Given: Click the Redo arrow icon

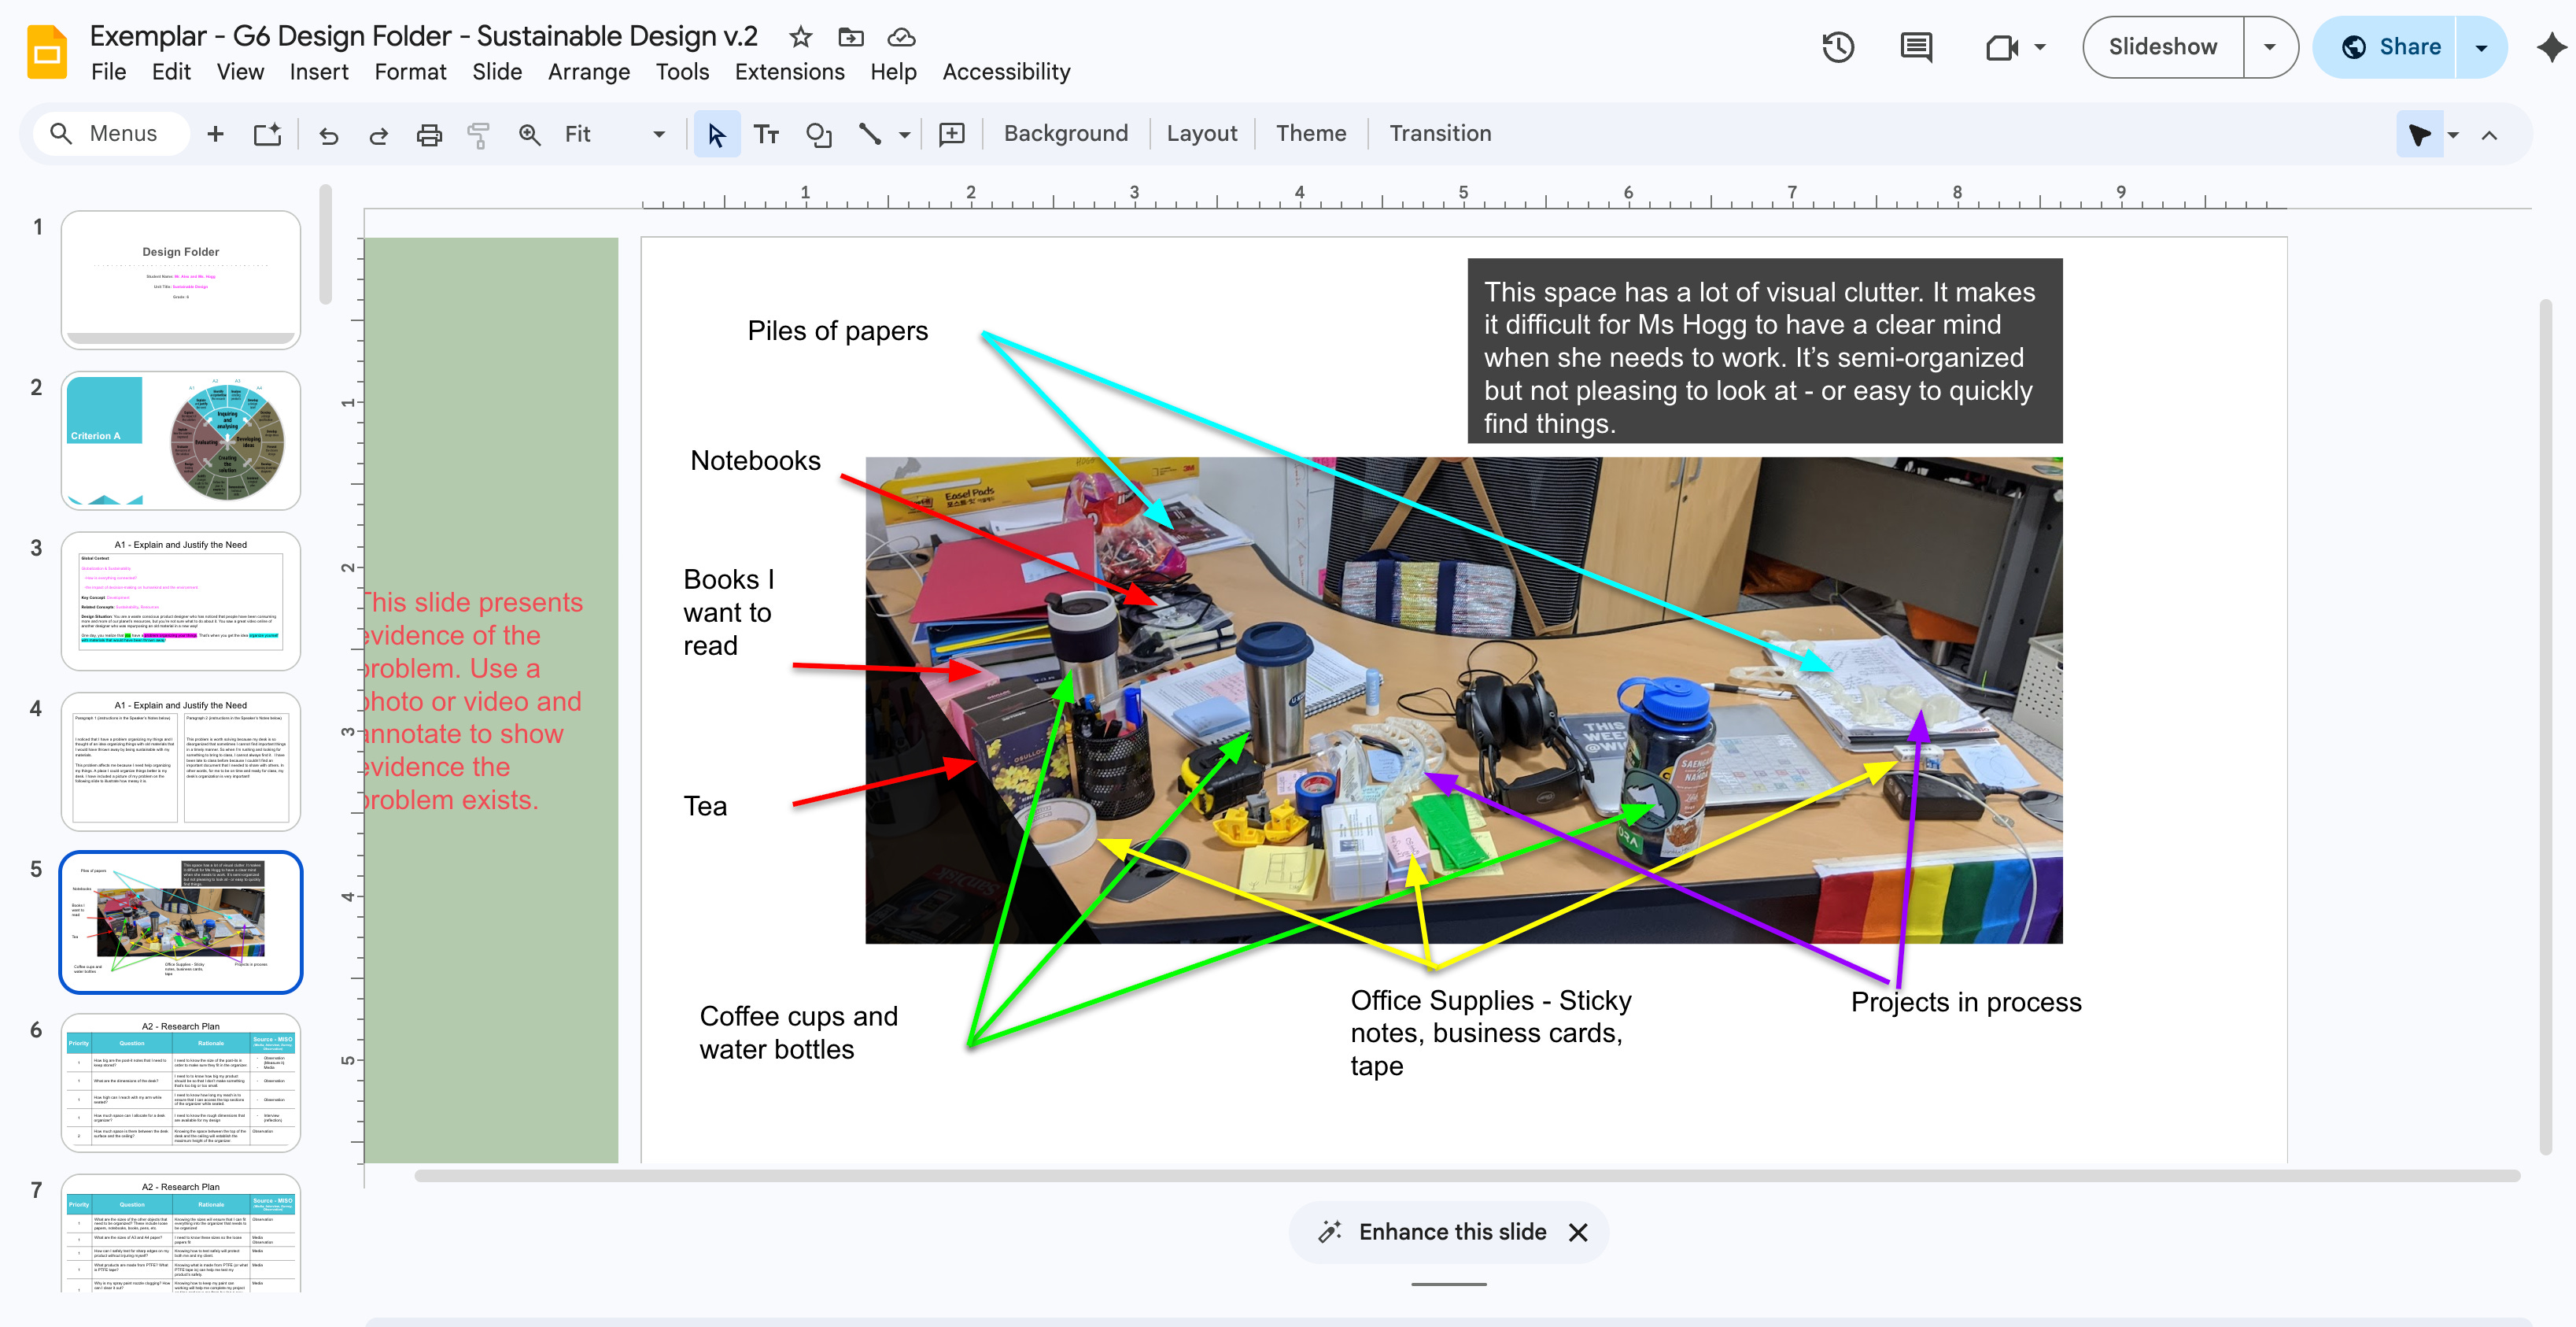Looking at the screenshot, I should [379, 134].
